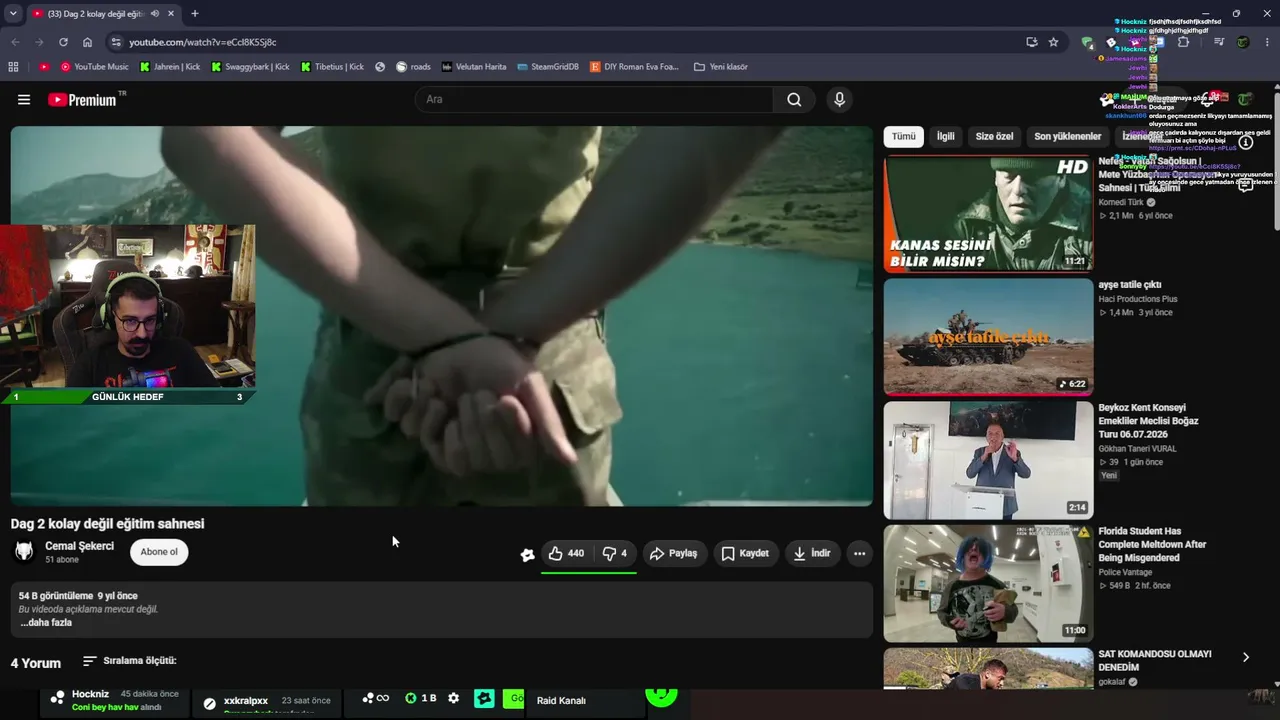
Task: Open Swaggybark | Kick bookmark
Action: tap(250, 67)
